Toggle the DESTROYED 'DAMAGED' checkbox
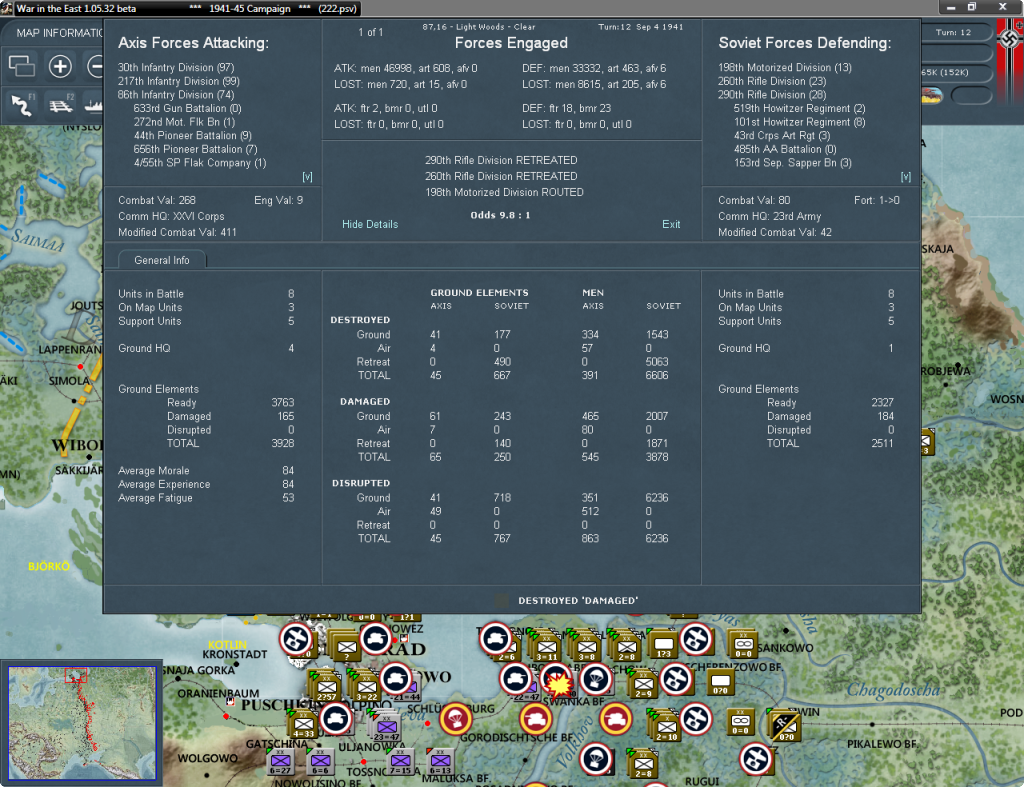1024x787 pixels. click(502, 600)
